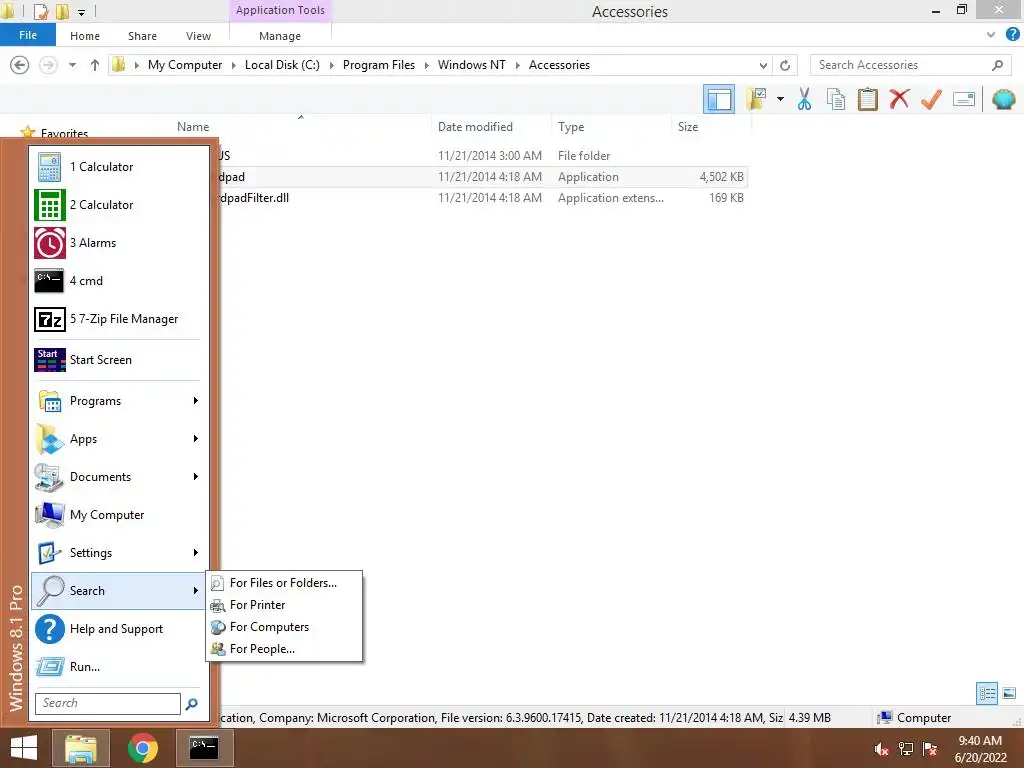The height and width of the screenshot is (768, 1024).
Task: Click the Cut scissors toolbar icon
Action: coord(804,99)
